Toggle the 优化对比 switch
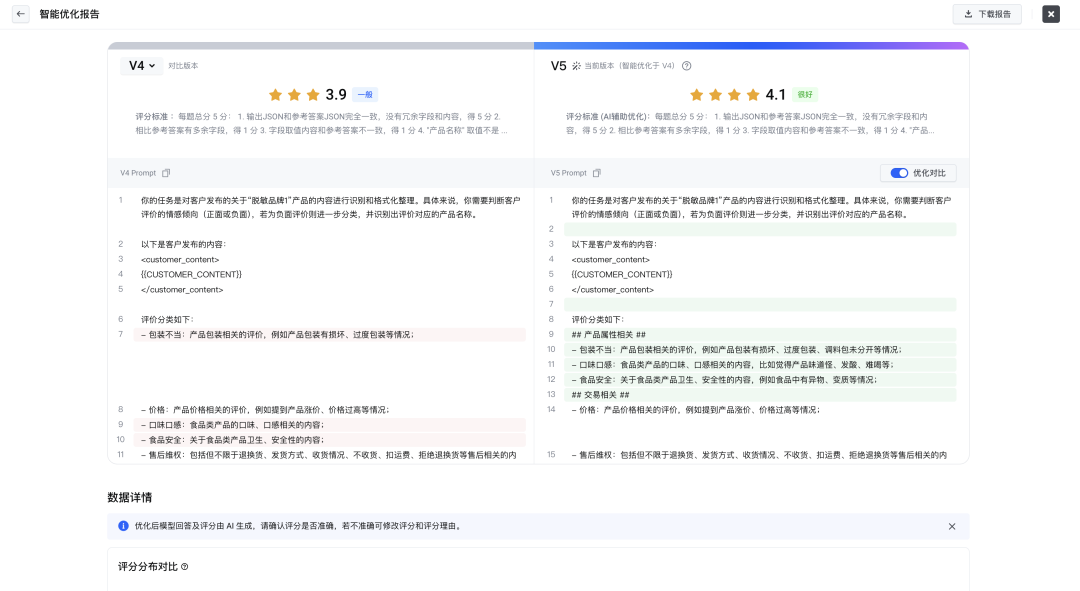 [x=899, y=173]
